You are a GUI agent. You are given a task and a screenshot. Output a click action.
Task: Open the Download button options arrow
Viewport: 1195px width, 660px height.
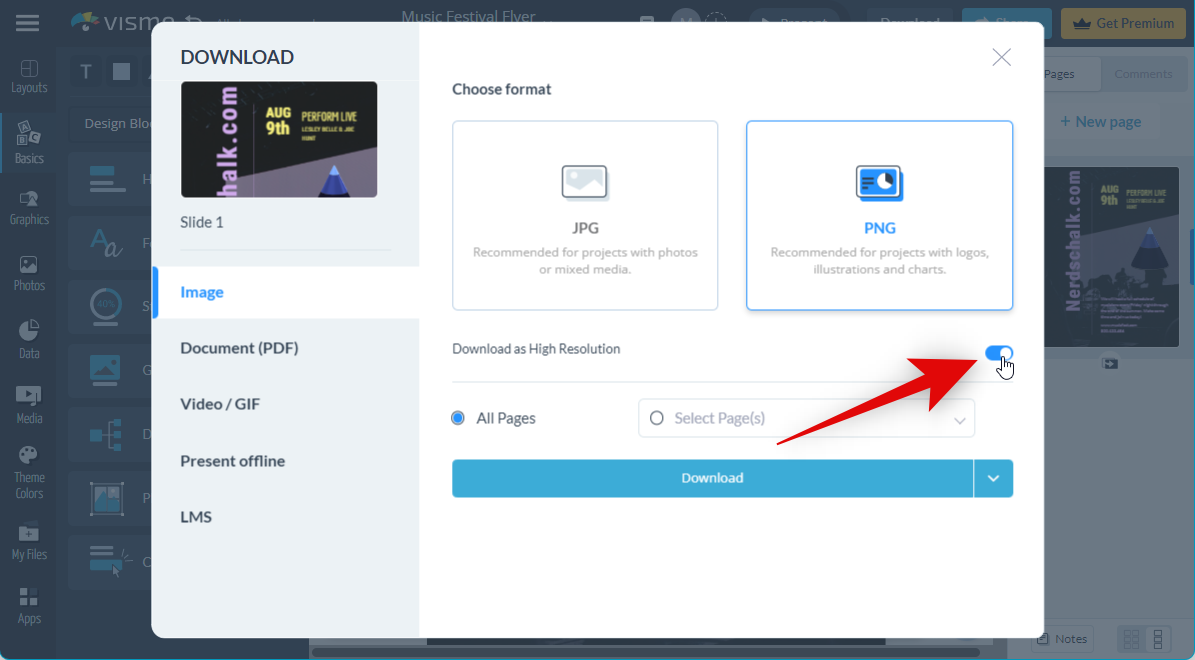coord(993,478)
